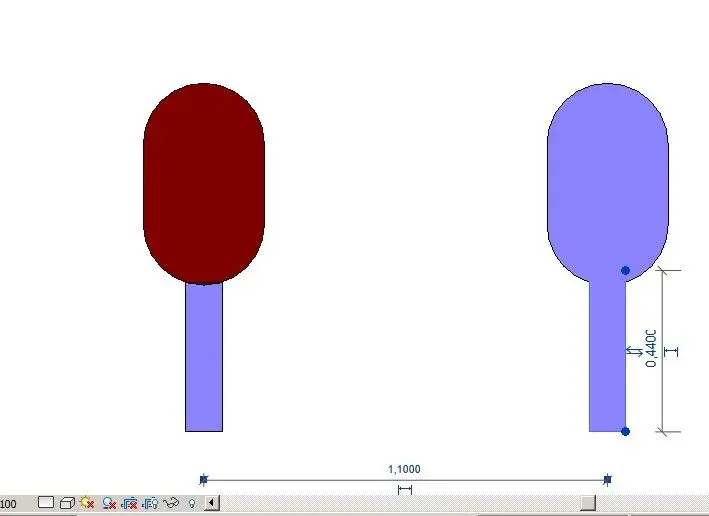Click the left endpoint of 1,1000 dimension
The width and height of the screenshot is (709, 516).
click(203, 479)
